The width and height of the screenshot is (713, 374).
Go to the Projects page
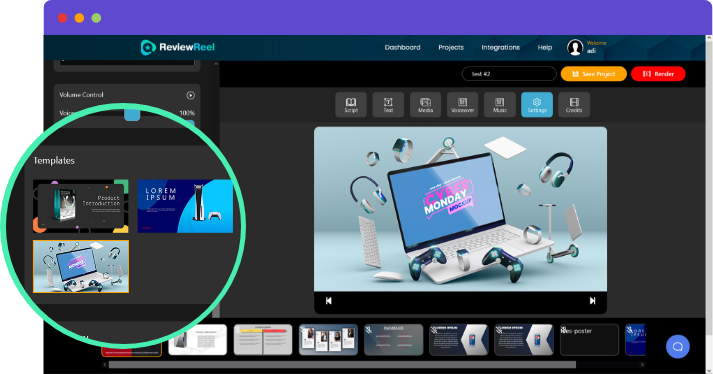(451, 47)
